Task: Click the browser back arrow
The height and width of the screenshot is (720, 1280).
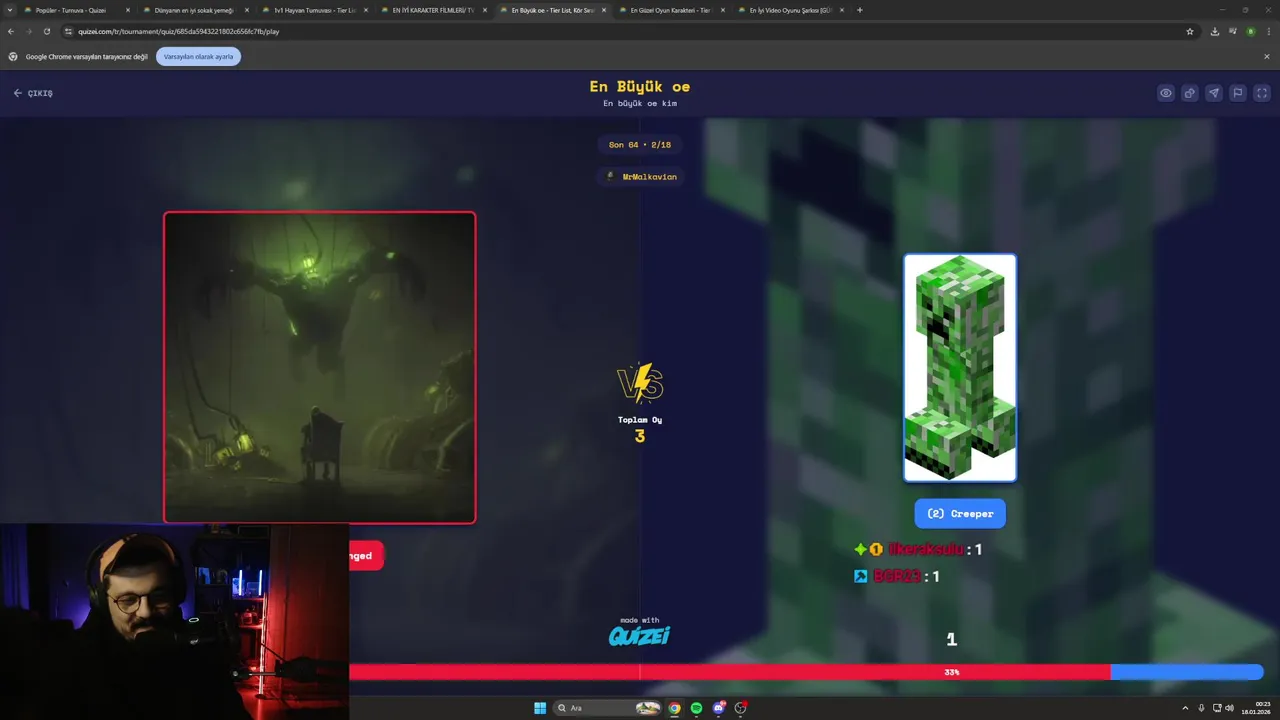Action: pyautogui.click(x=11, y=31)
